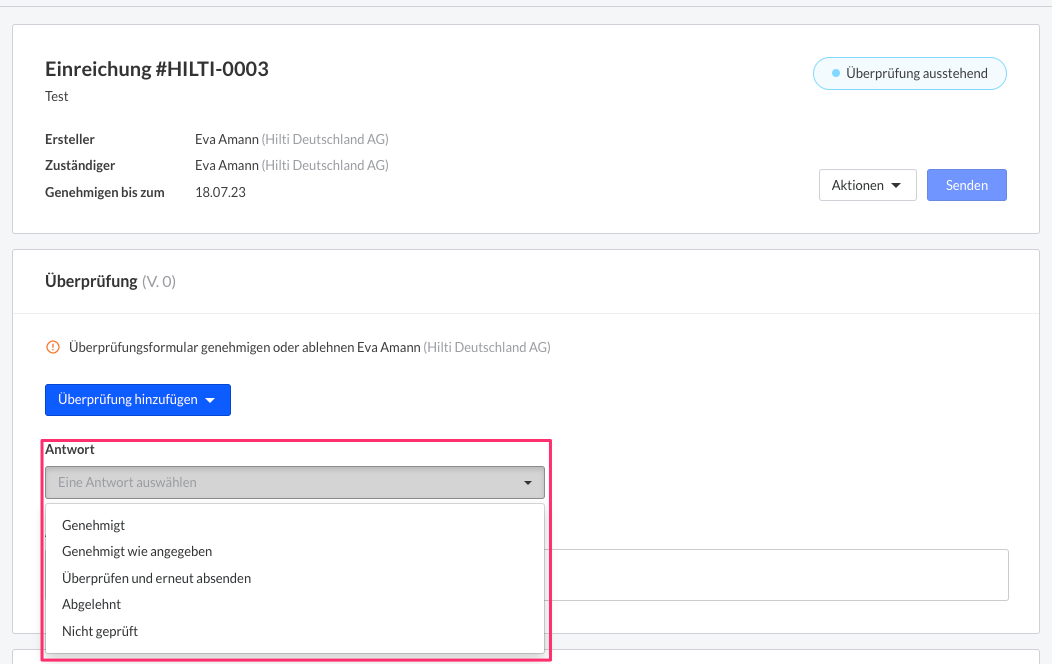Screen dimensions: 1052x664
Task: Open the Aktionen dropdown
Action: 867,185
